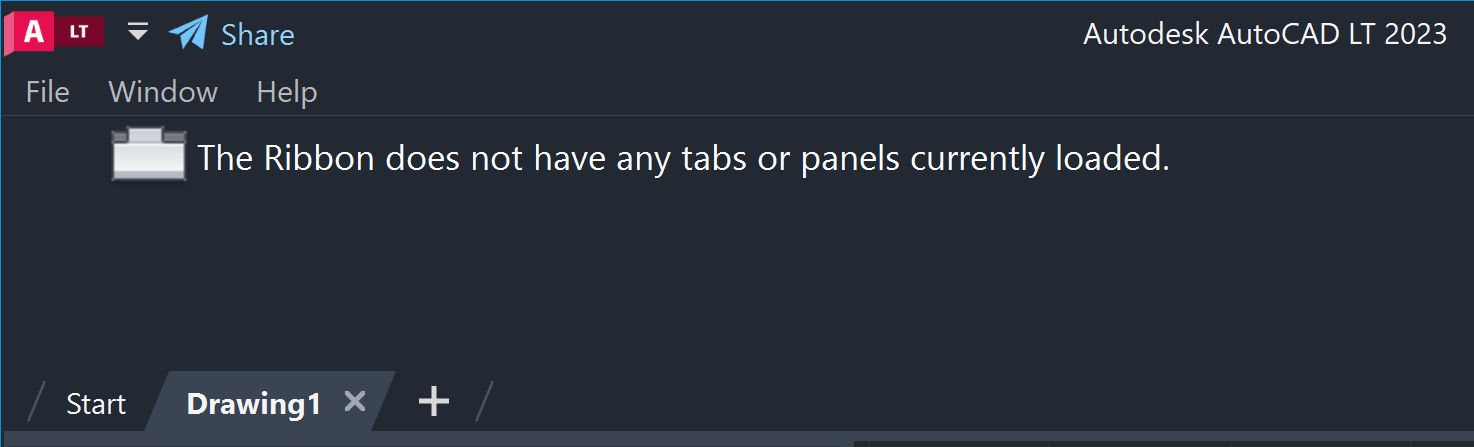Screen dimensions: 1474x447
Task: Open the File menu
Action: (x=47, y=92)
